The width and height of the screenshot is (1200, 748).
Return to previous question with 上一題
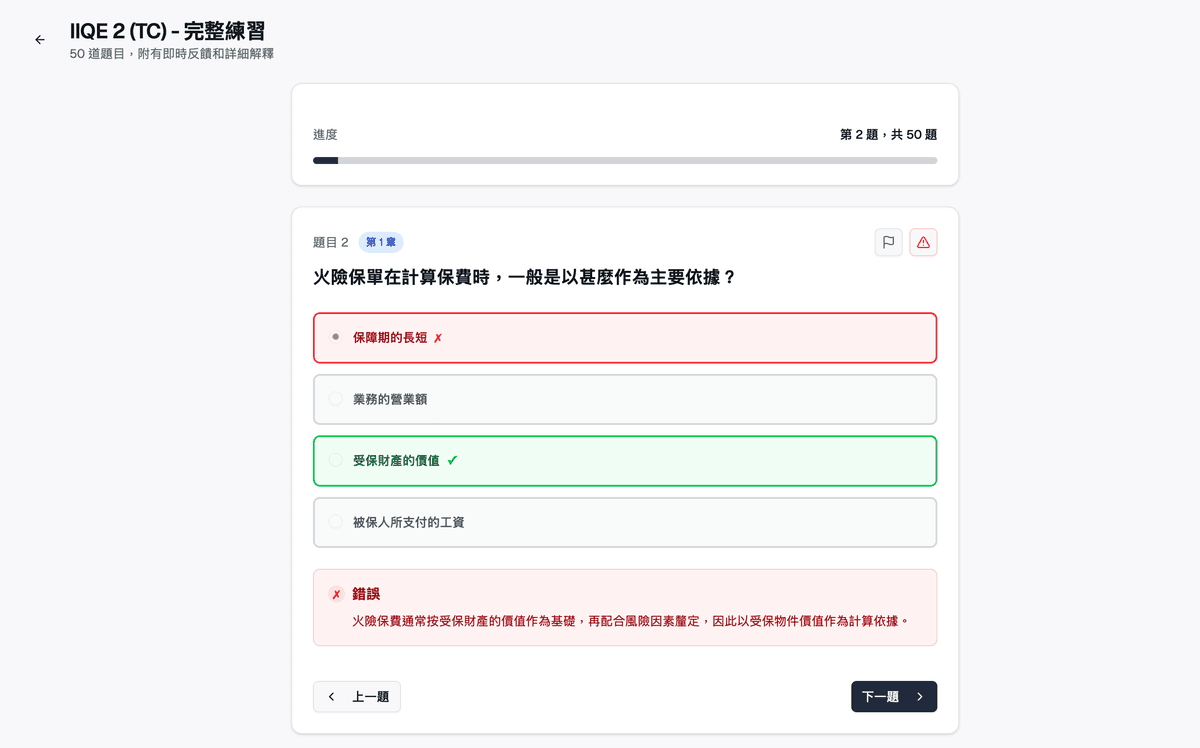point(356,696)
